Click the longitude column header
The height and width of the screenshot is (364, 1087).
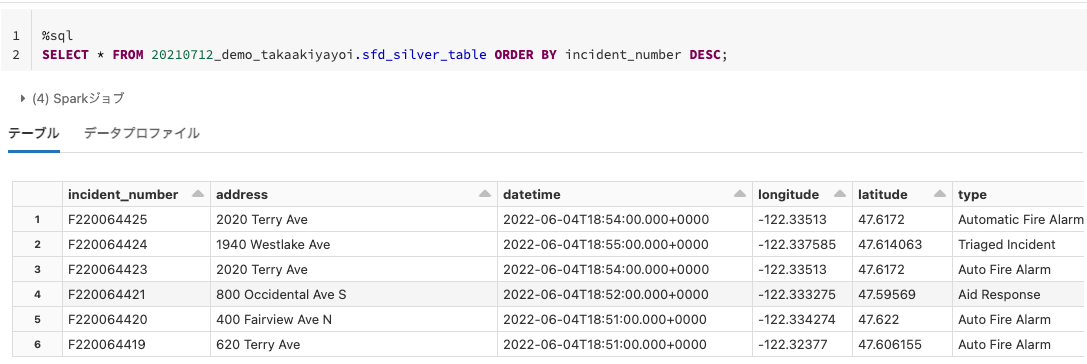point(802,194)
